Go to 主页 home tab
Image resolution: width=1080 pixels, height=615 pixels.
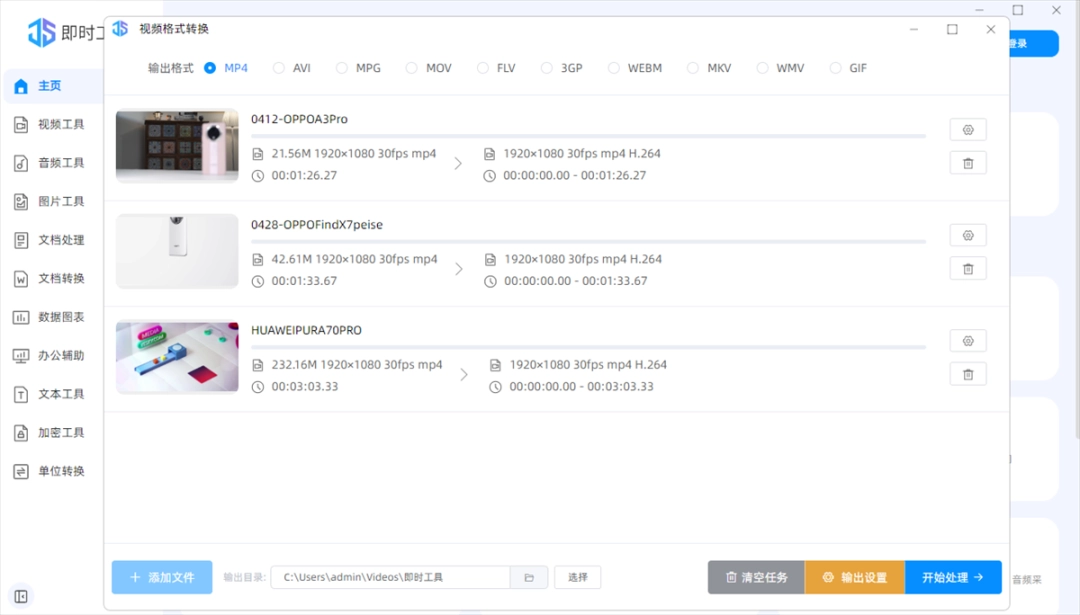52,86
